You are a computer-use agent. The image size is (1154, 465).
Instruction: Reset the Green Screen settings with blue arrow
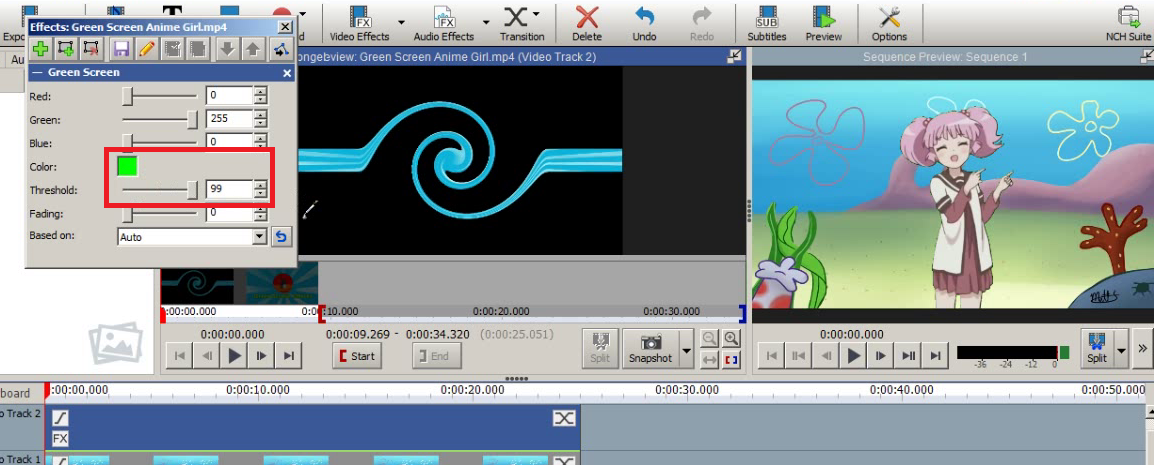point(281,237)
